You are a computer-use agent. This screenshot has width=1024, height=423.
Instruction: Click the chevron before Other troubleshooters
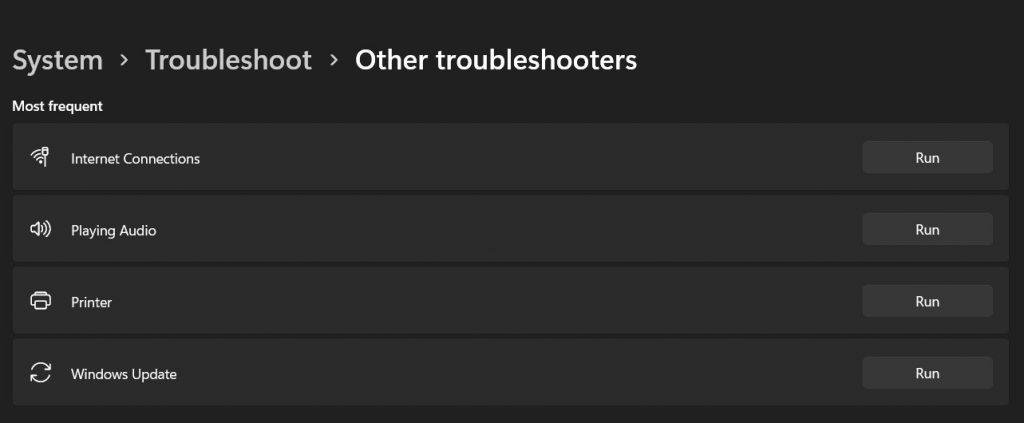coord(334,60)
